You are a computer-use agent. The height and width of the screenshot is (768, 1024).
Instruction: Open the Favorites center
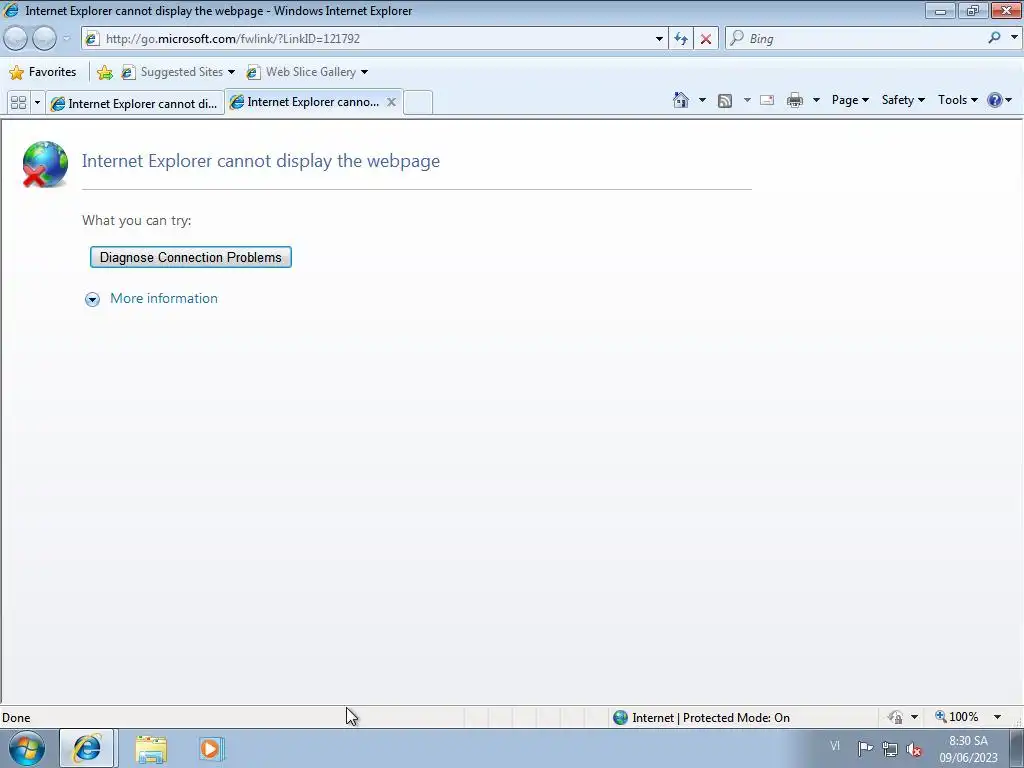point(43,72)
